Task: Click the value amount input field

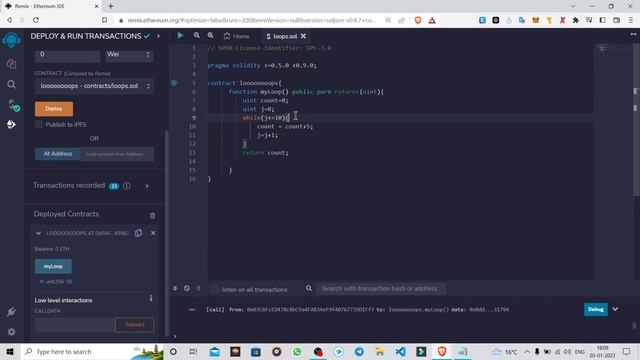Action: pyautogui.click(x=67, y=55)
